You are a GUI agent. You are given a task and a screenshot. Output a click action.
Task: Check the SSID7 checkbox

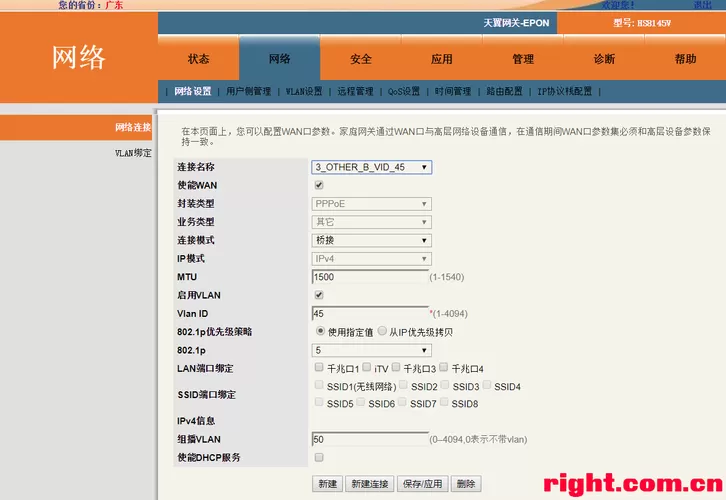[x=402, y=402]
